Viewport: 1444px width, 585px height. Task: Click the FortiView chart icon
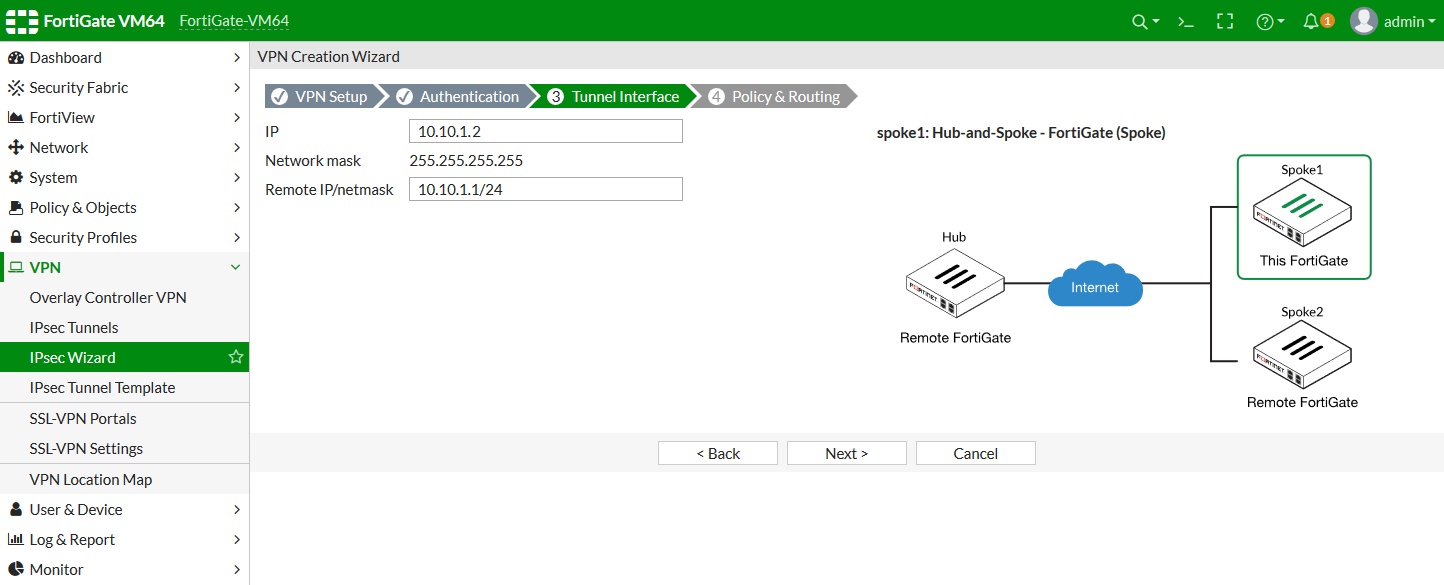coord(15,118)
